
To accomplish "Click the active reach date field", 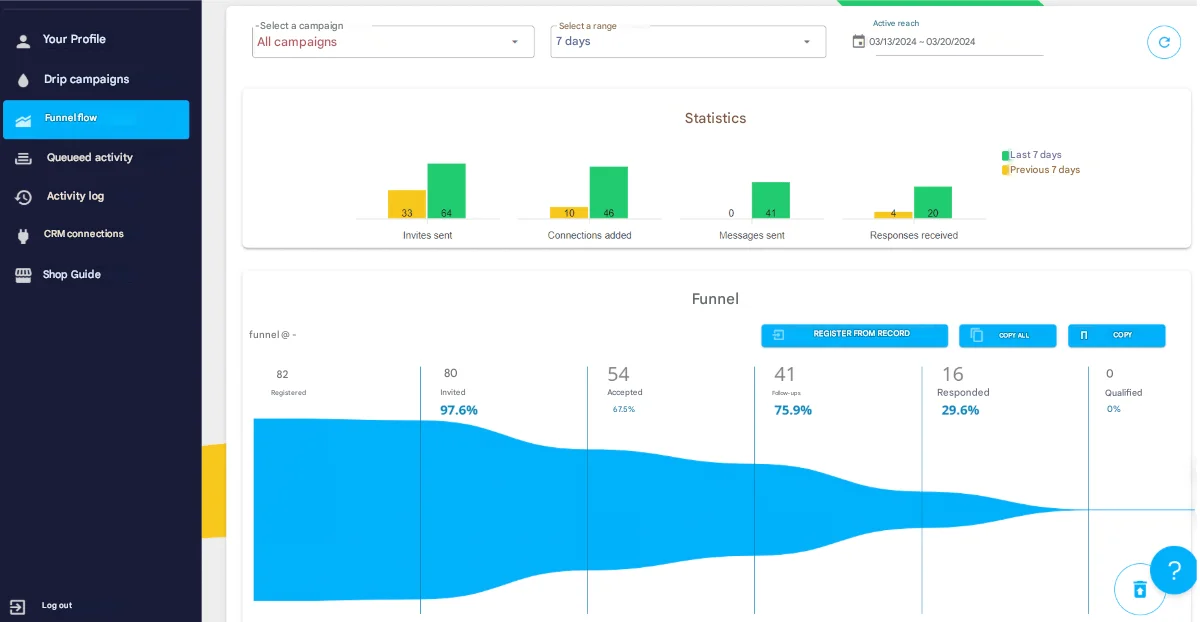I will click(x=948, y=41).
